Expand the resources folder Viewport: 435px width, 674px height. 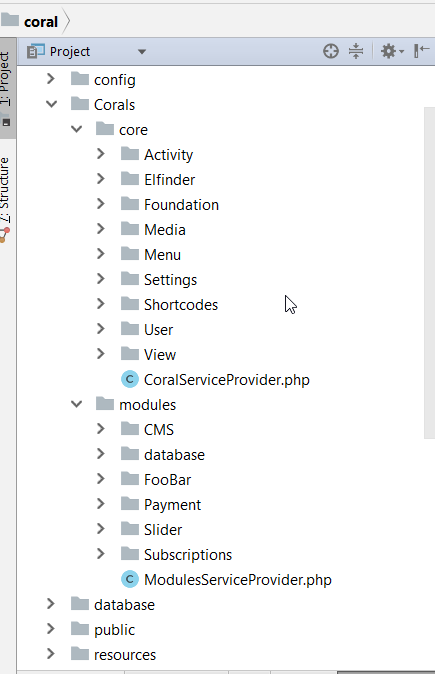tap(51, 654)
